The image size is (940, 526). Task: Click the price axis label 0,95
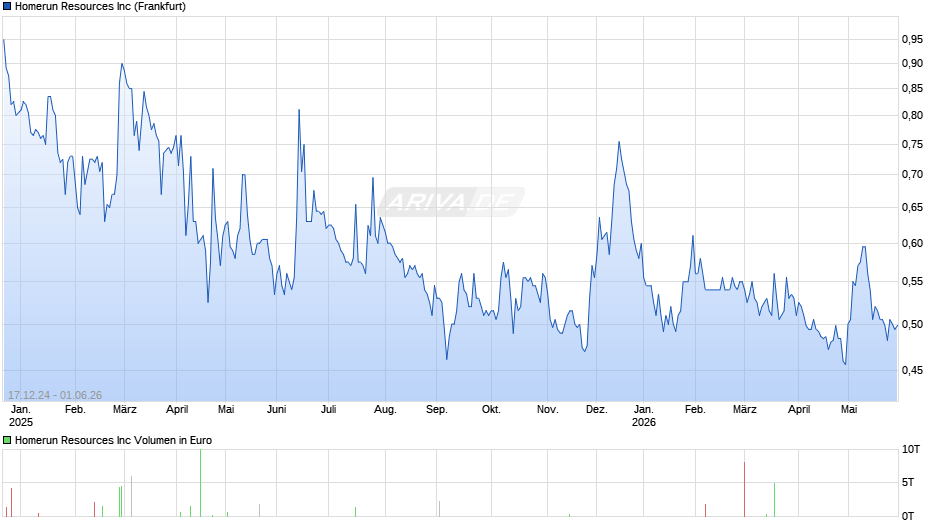[x=912, y=40]
